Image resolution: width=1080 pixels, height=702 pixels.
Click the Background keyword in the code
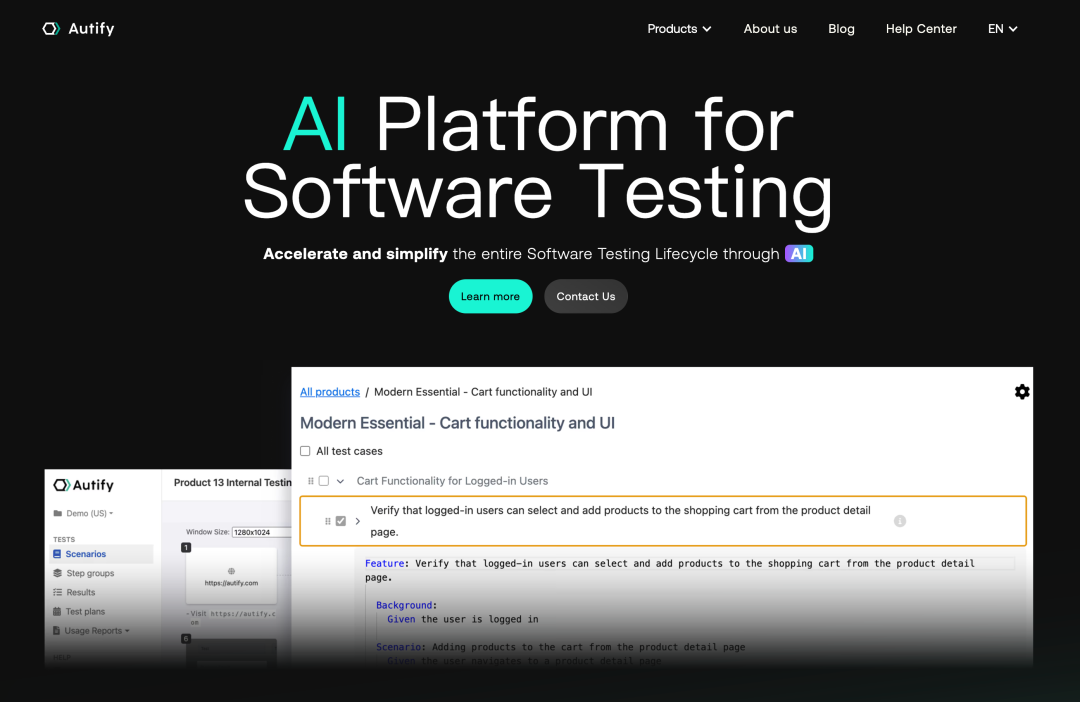point(404,605)
